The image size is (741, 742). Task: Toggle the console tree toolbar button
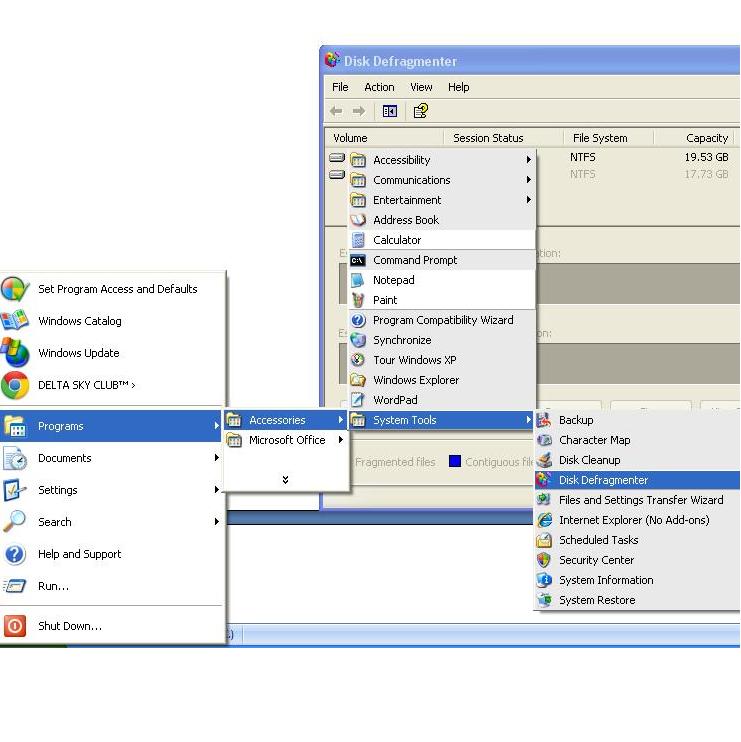390,111
